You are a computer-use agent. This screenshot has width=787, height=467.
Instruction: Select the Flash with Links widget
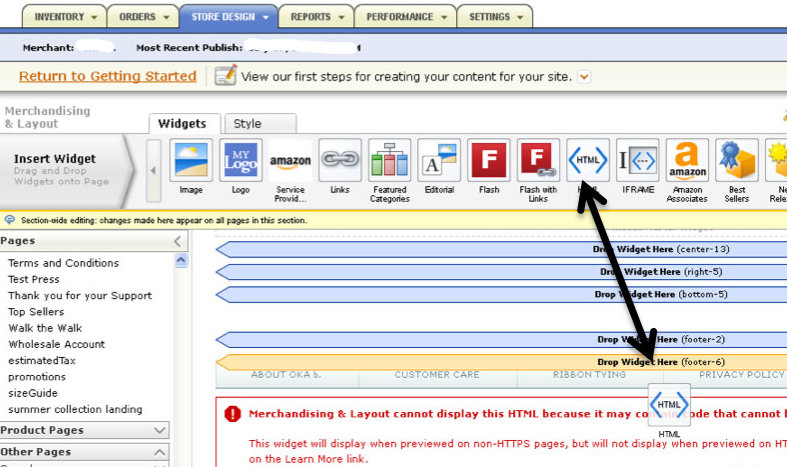point(538,160)
